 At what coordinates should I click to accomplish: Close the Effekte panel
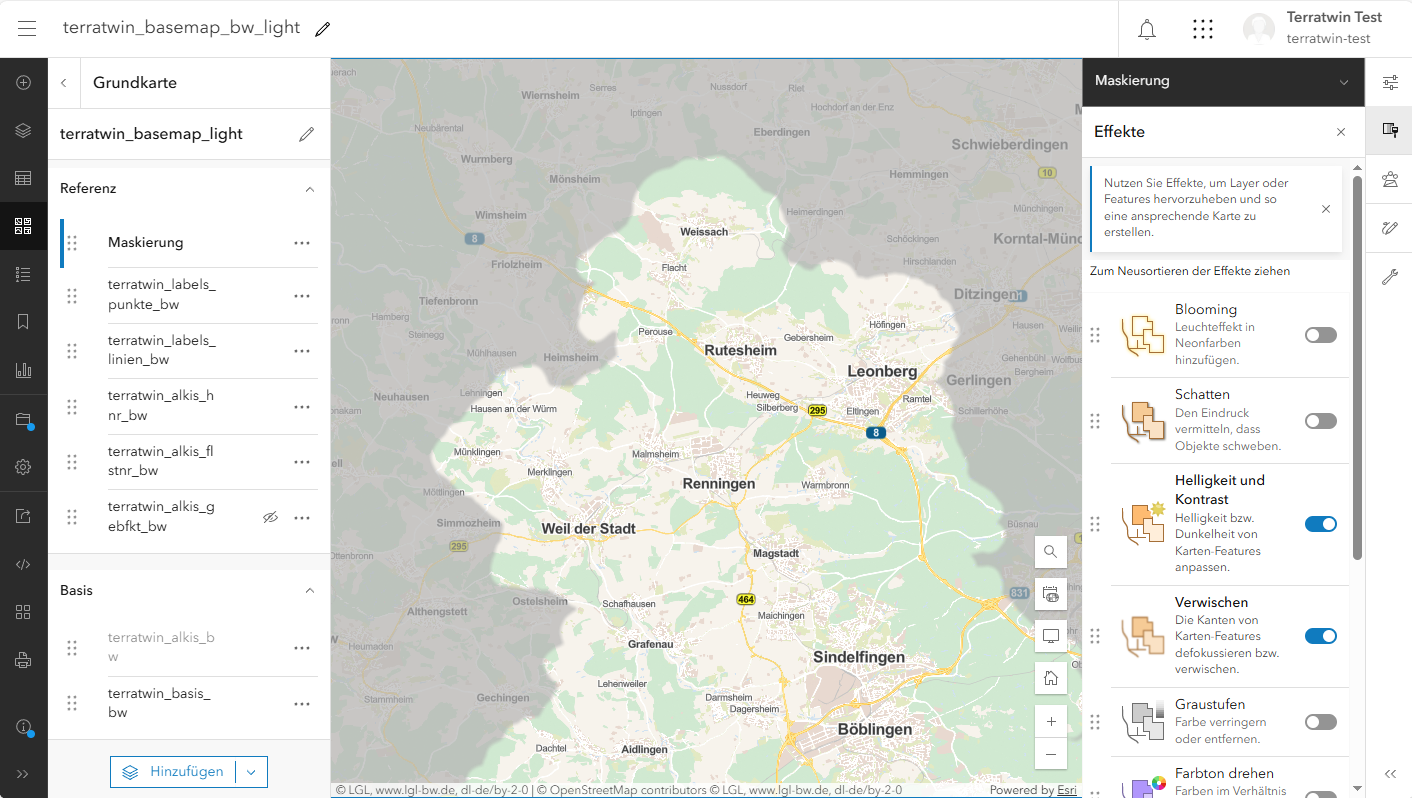click(x=1341, y=132)
